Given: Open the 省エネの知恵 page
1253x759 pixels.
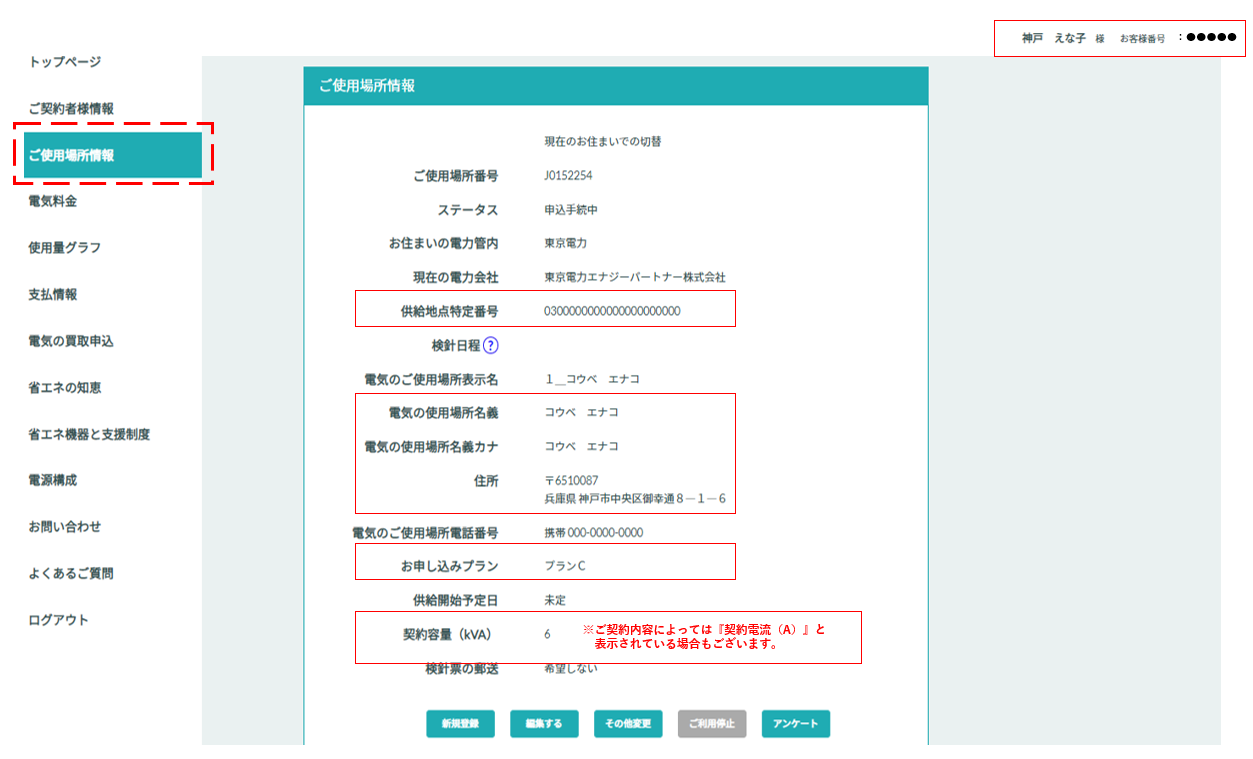Looking at the screenshot, I should coord(65,388).
